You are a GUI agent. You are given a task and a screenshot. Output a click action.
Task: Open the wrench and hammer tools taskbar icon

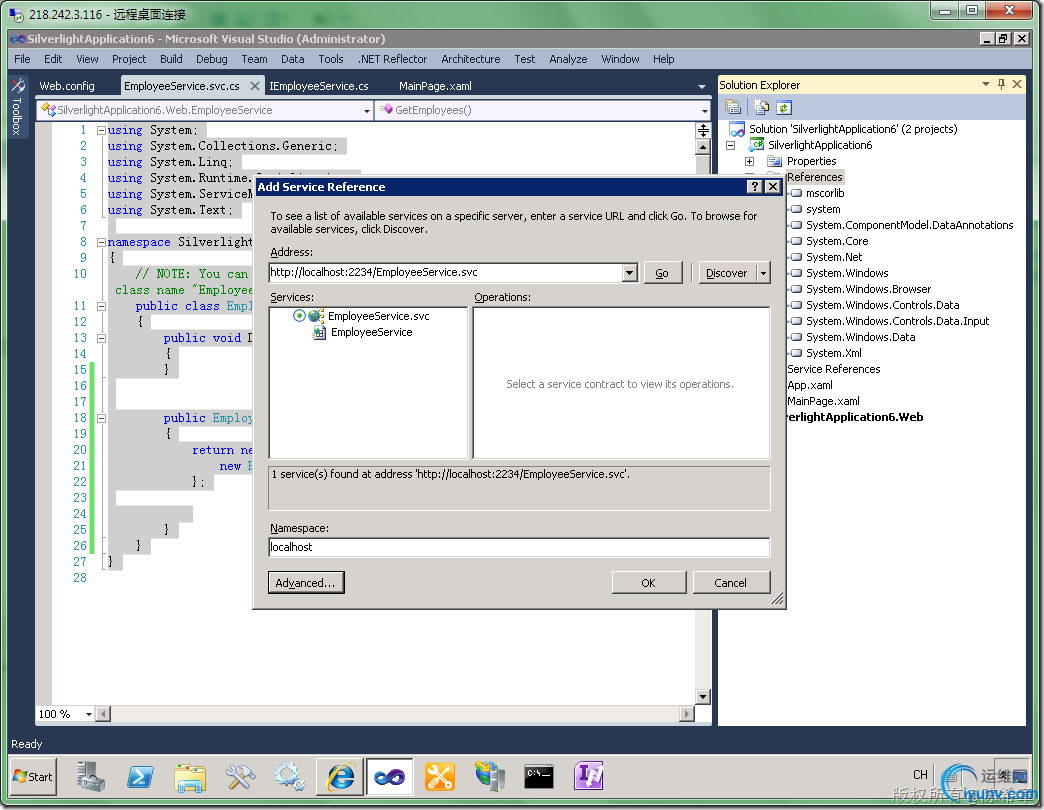click(240, 776)
